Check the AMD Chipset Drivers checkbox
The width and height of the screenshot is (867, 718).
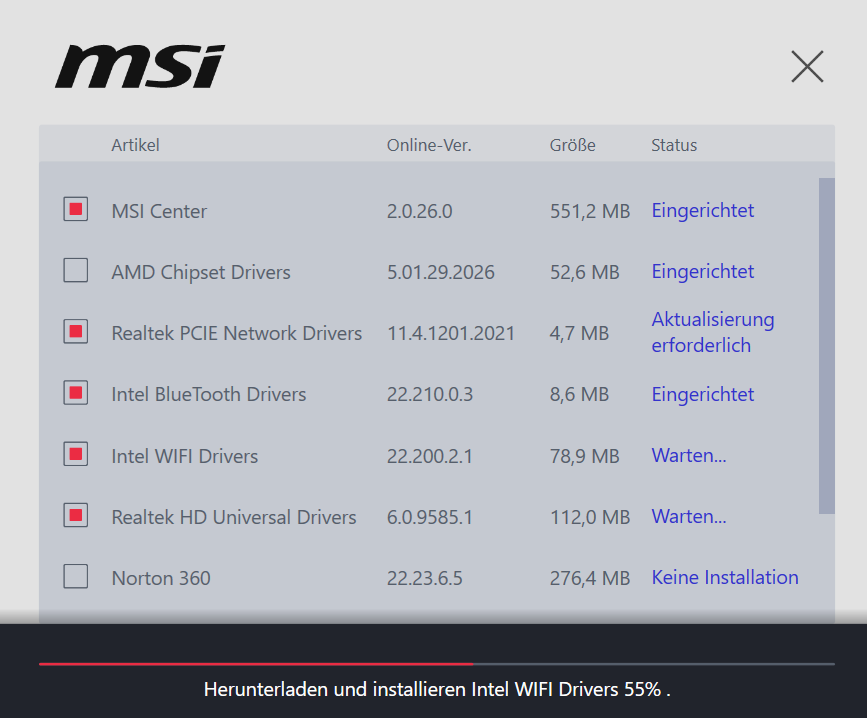point(76,270)
